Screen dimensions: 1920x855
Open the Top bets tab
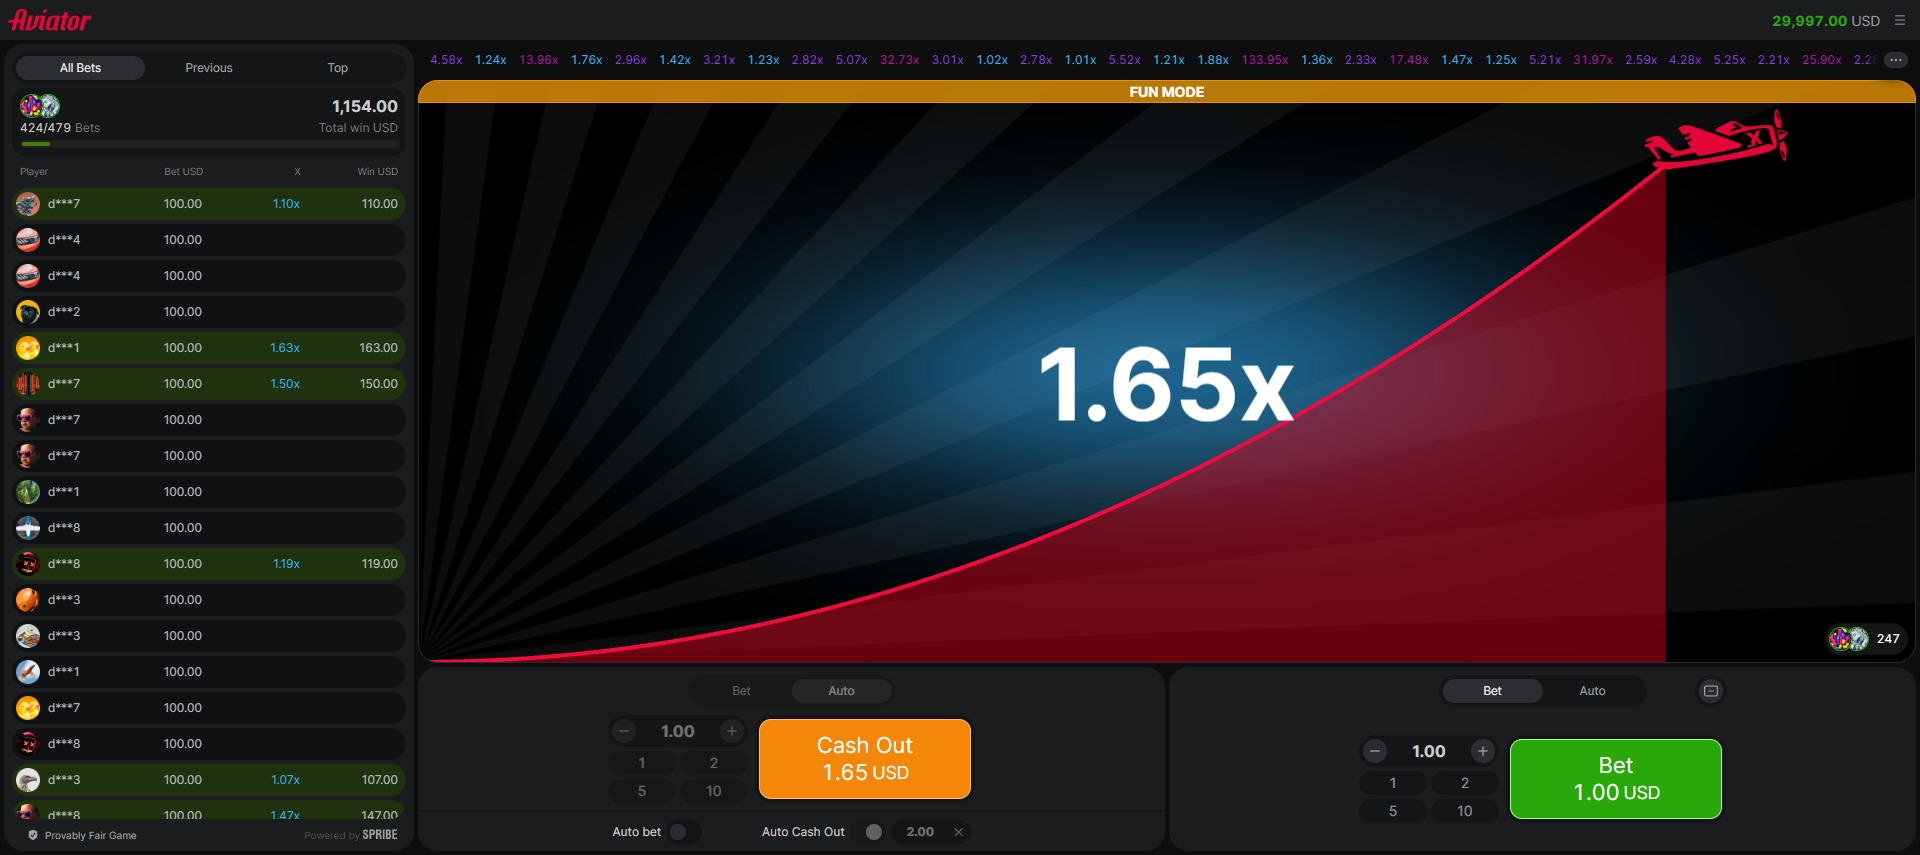coord(338,68)
